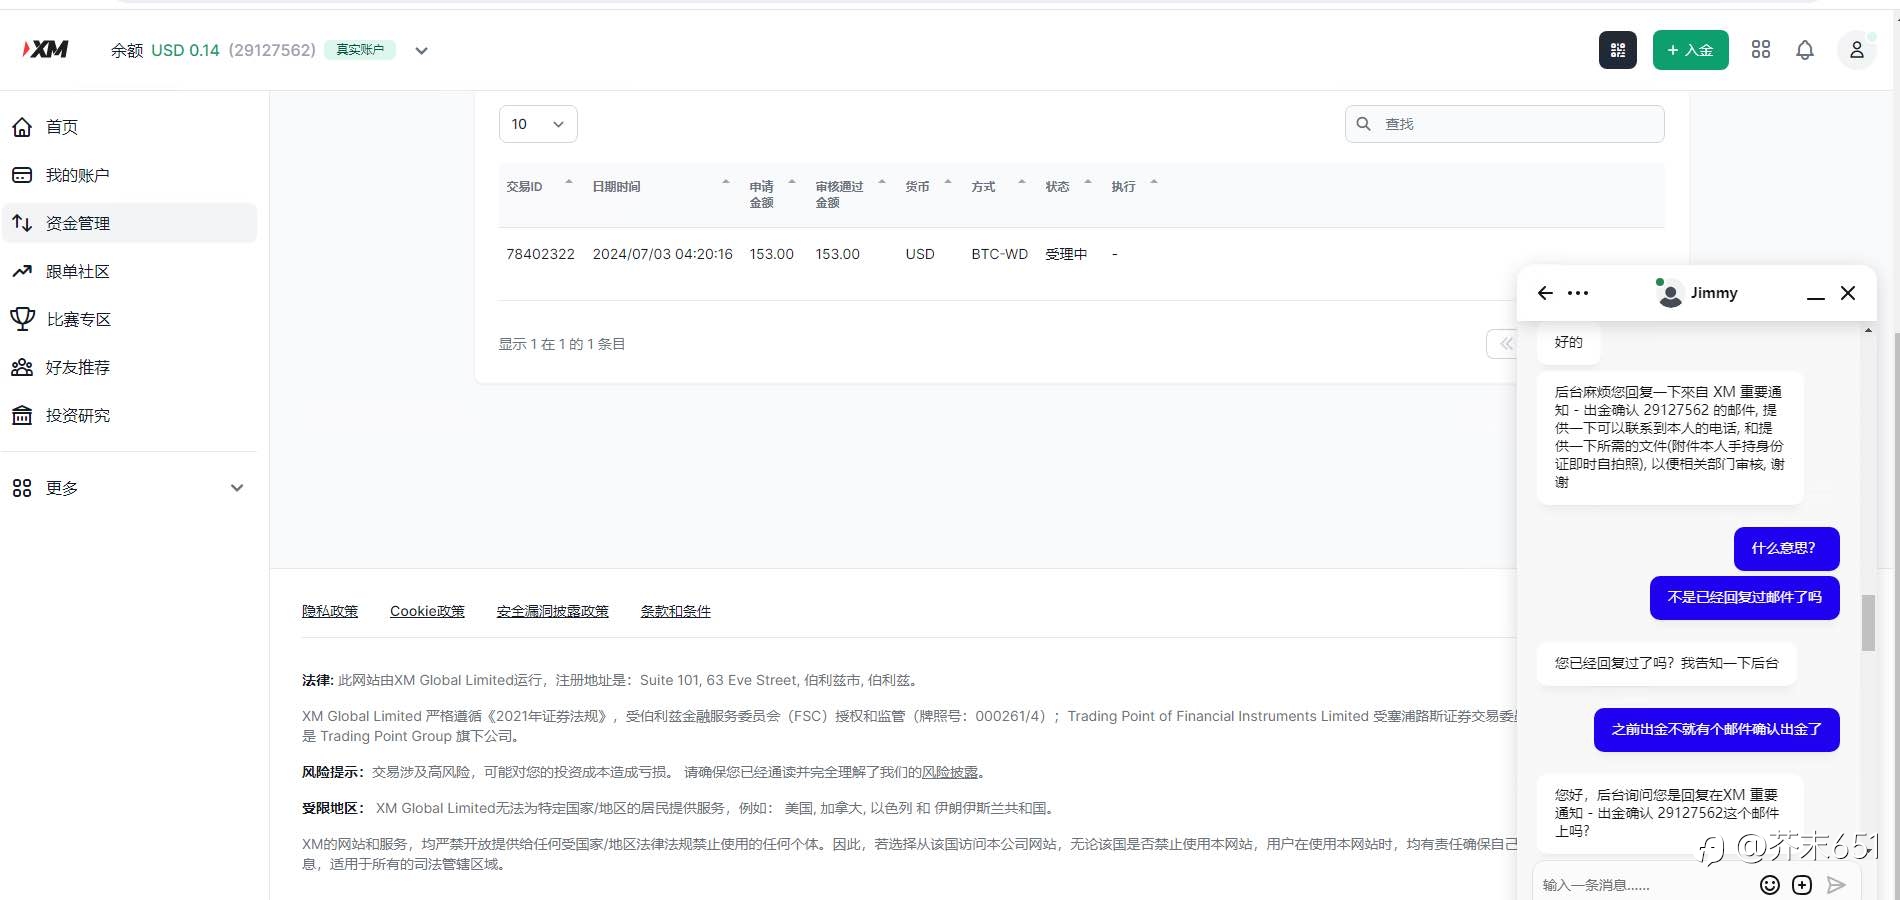Open 好友推荐 in sidebar

129,367
